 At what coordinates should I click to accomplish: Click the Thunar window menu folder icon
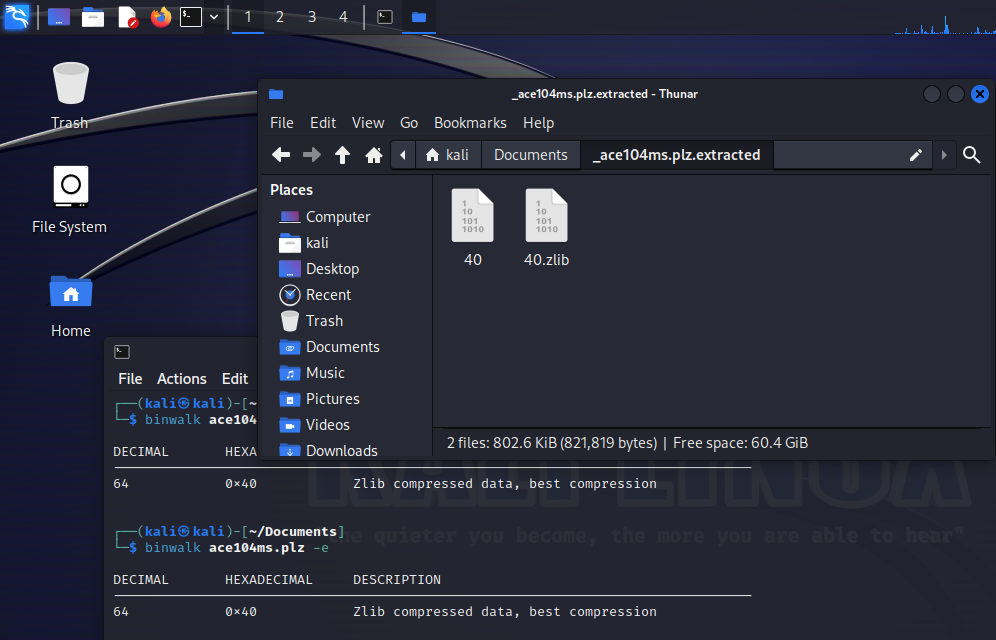coord(276,94)
